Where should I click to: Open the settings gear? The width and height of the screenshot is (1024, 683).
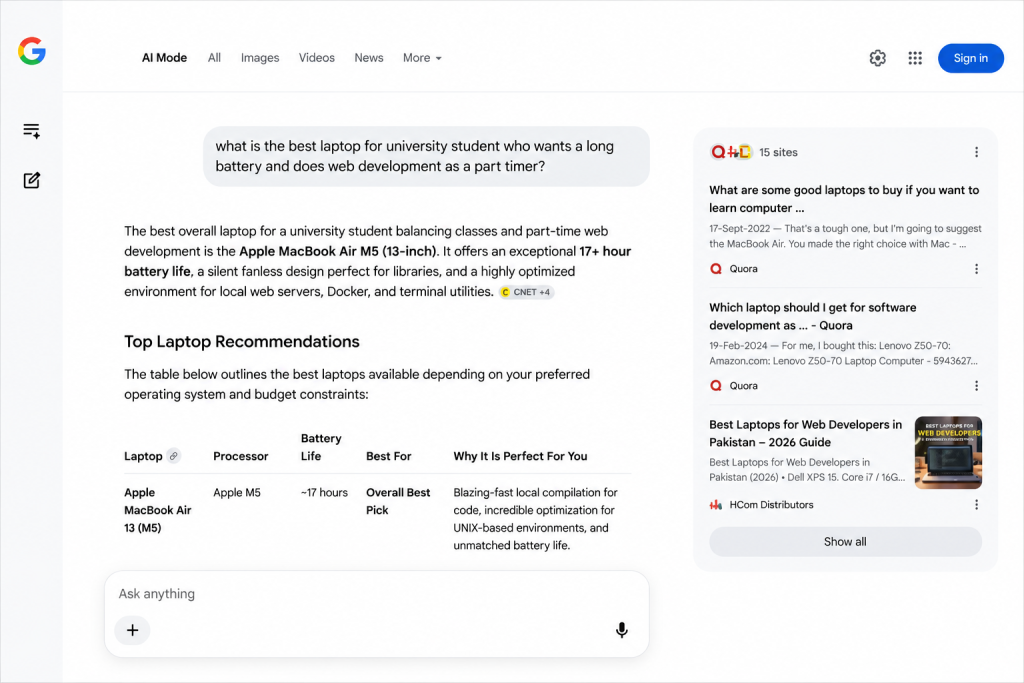click(x=878, y=58)
